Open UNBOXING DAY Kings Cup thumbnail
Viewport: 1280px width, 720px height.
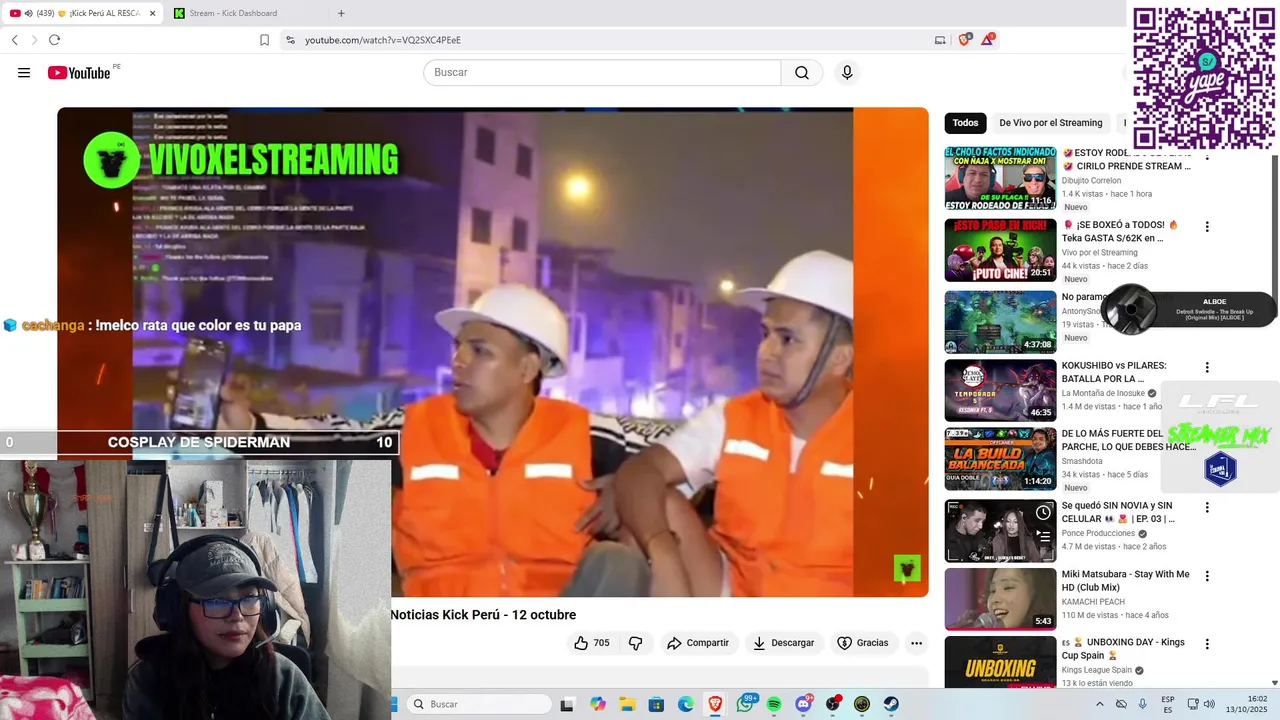pyautogui.click(x=1000, y=662)
